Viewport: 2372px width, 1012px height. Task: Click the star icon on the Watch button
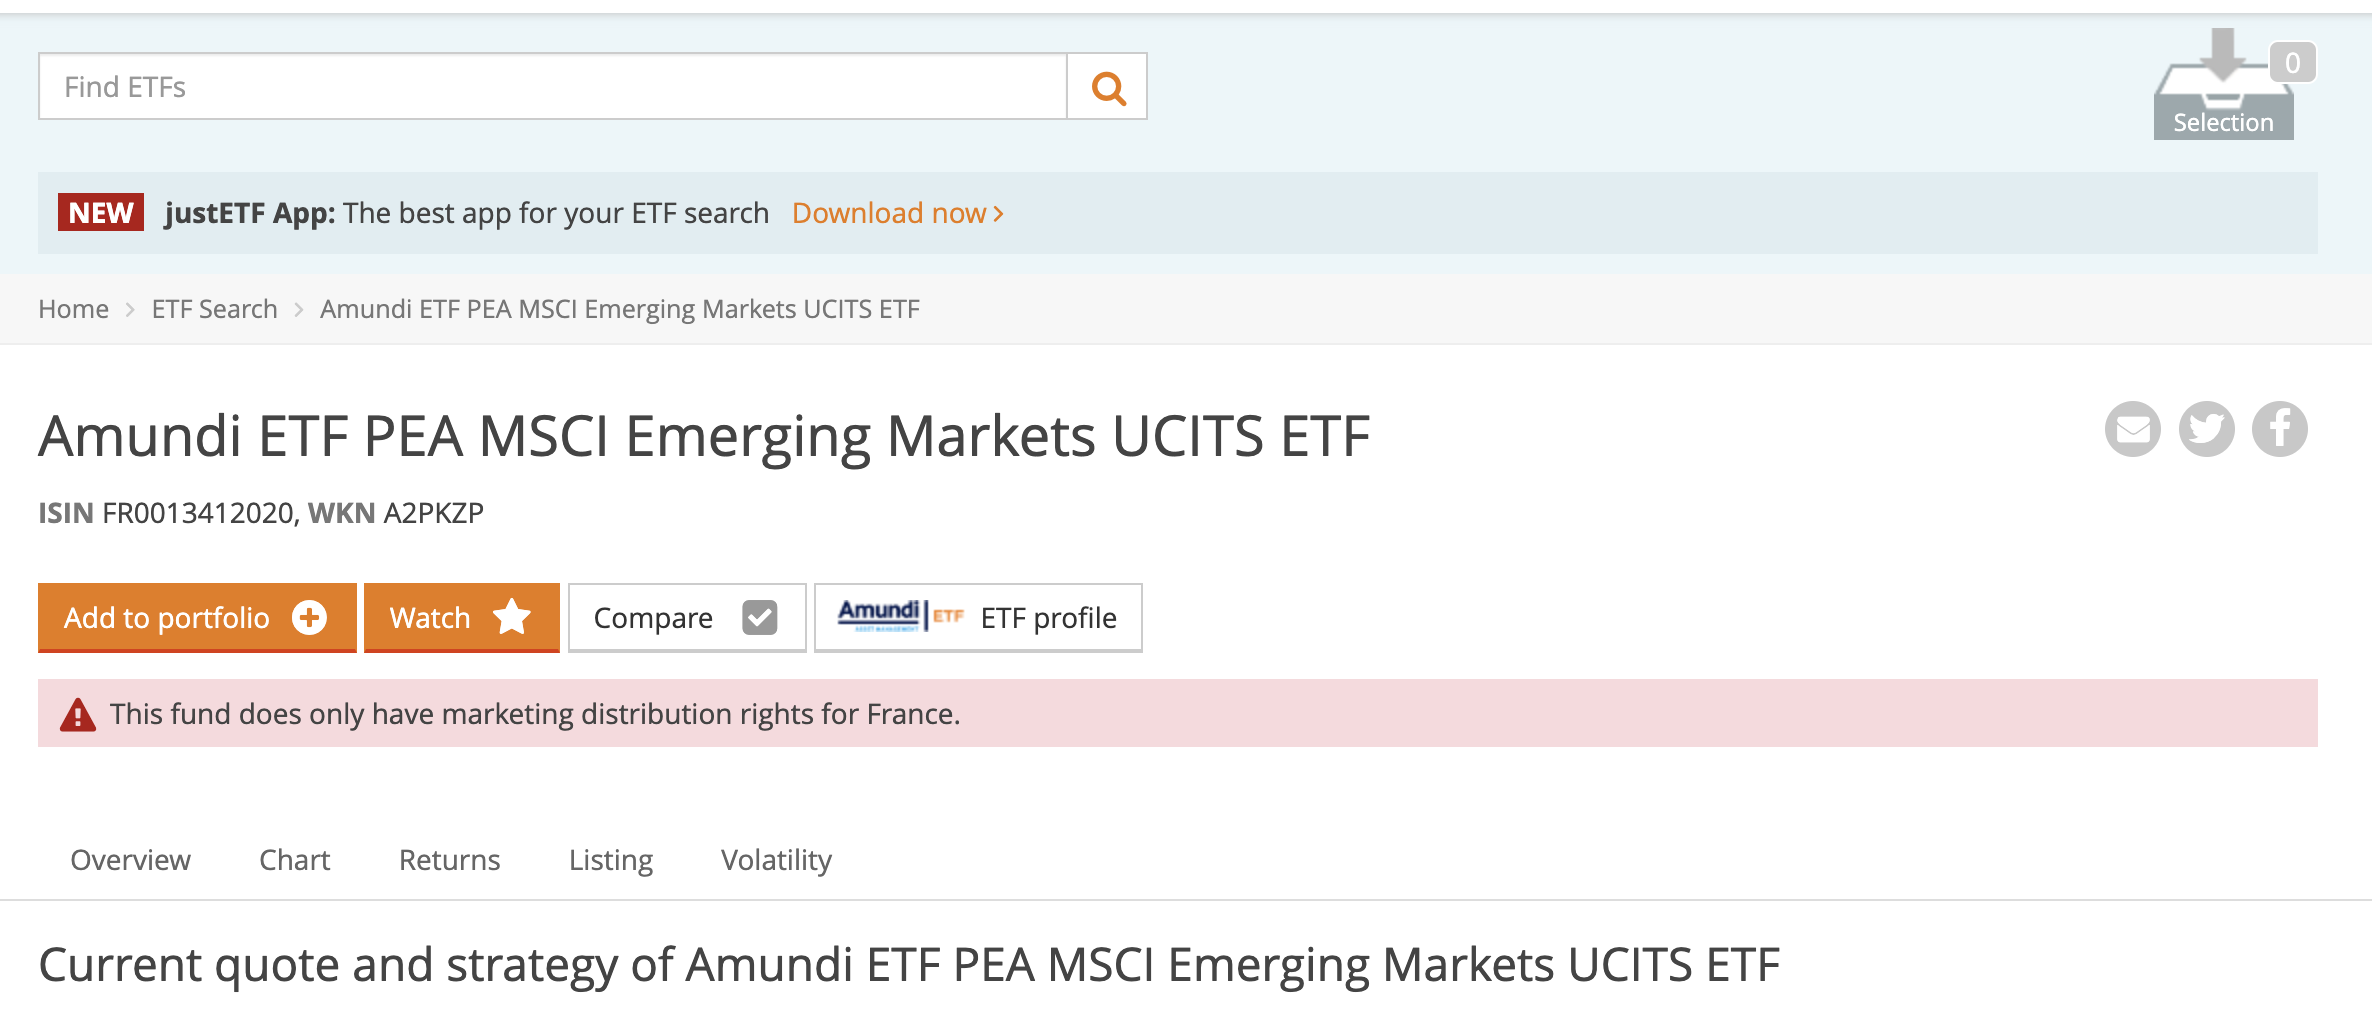[x=513, y=617]
